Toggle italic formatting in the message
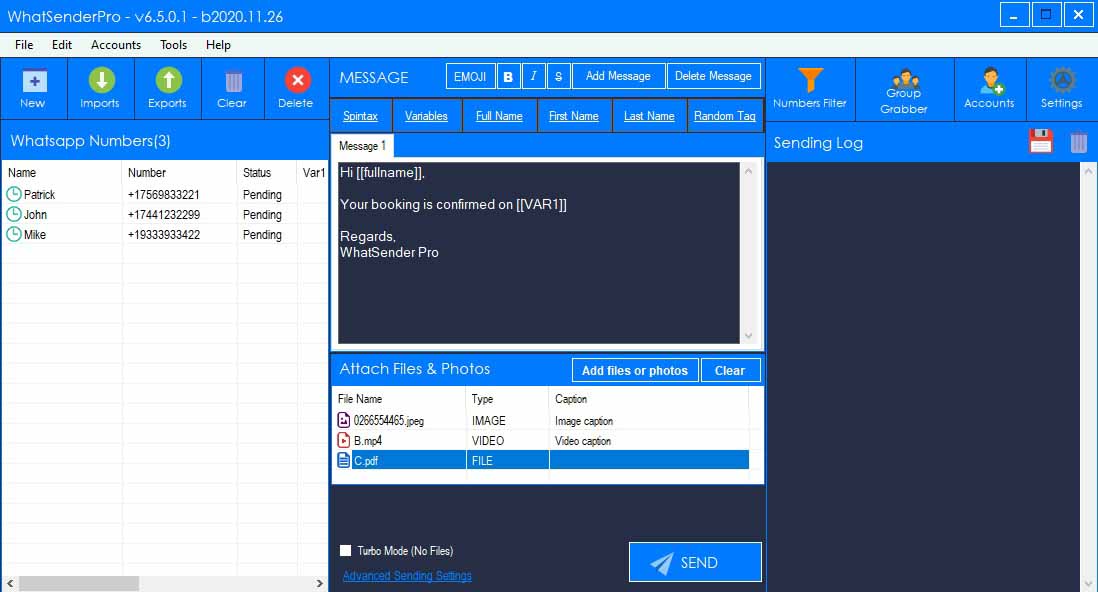Image resolution: width=1098 pixels, height=592 pixels. click(533, 75)
